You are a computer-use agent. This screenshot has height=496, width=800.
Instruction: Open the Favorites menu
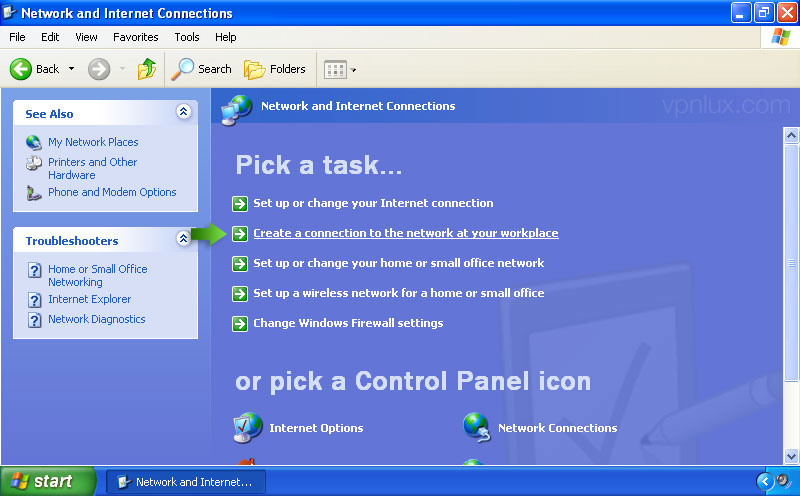click(x=136, y=37)
